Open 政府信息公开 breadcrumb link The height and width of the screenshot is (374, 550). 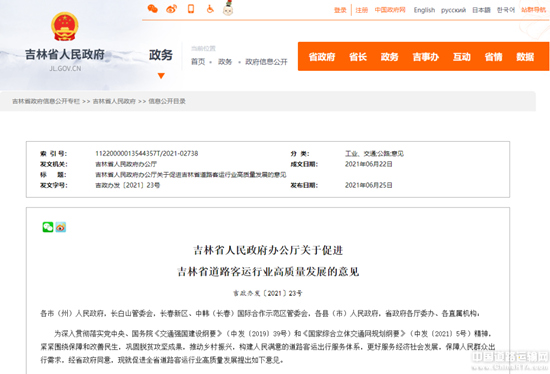(x=266, y=62)
